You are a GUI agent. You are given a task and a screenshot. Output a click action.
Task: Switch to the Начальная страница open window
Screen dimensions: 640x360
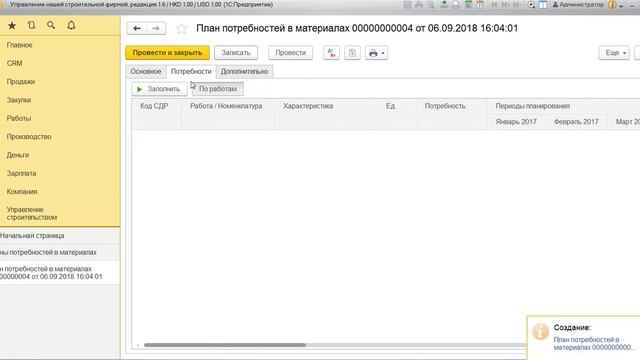32,236
